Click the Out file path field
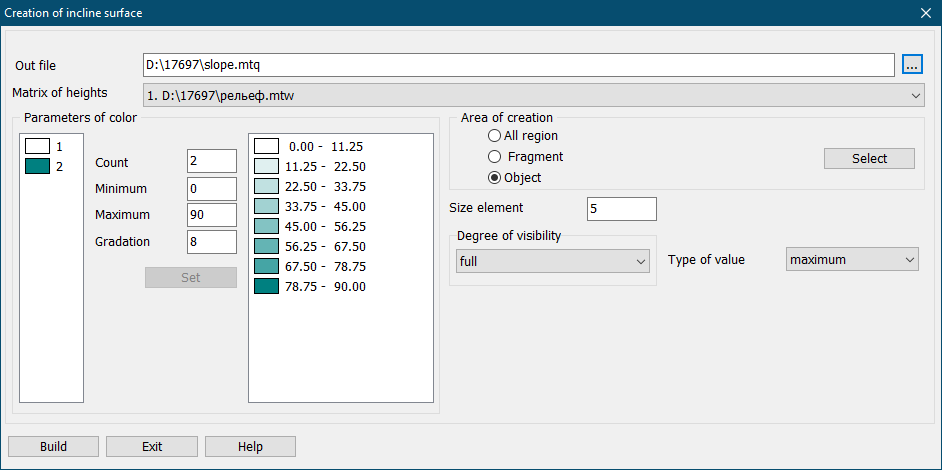This screenshot has width=942, height=470. pyautogui.click(x=518, y=65)
